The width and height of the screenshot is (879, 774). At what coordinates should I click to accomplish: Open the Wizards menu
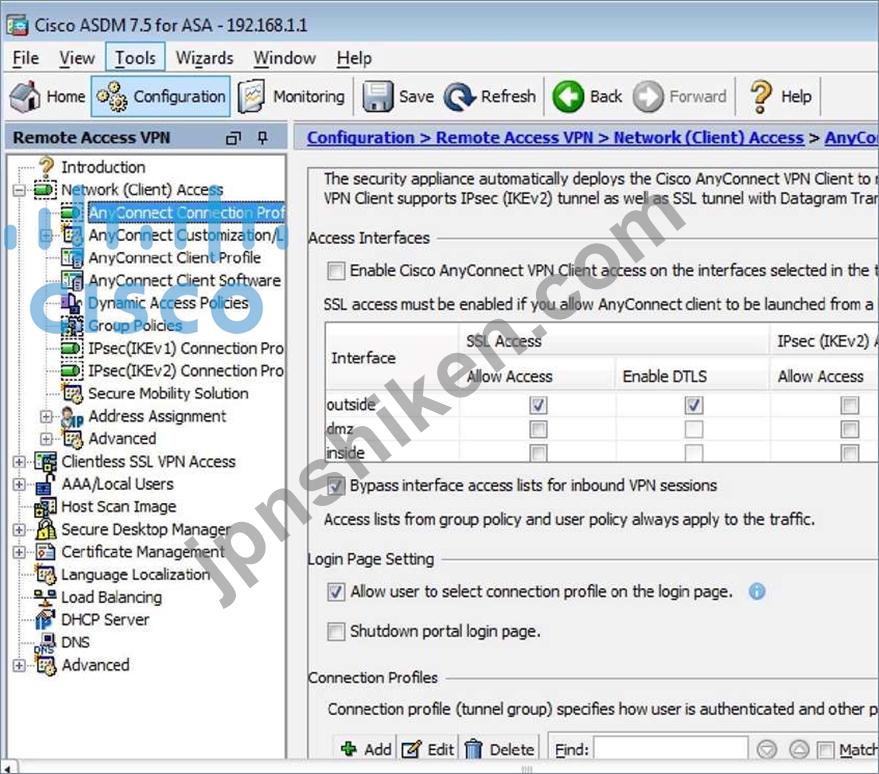pos(204,58)
